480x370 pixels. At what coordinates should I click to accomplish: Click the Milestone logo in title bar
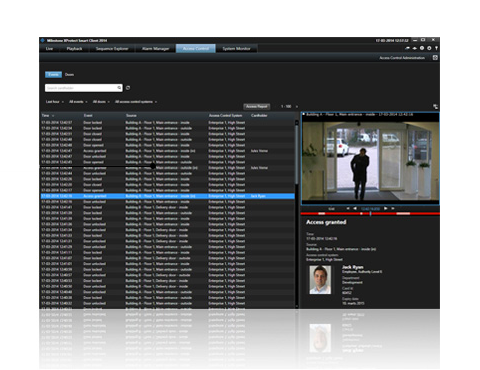pos(43,40)
